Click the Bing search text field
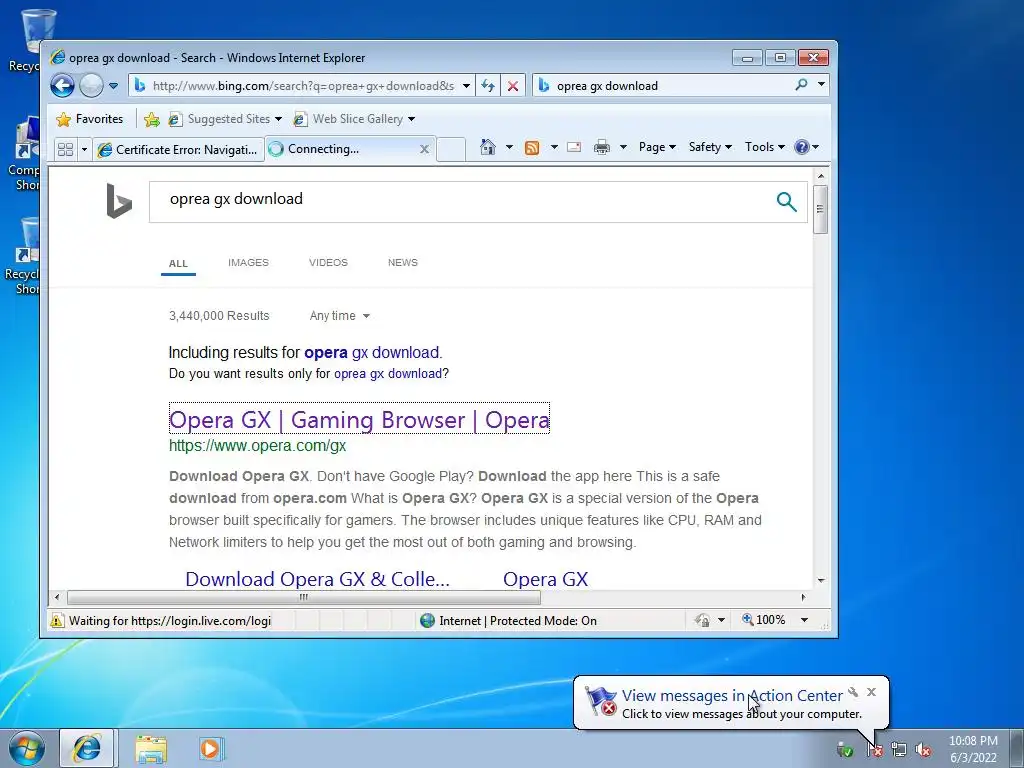Screen dimensions: 1024x768 pos(457,201)
